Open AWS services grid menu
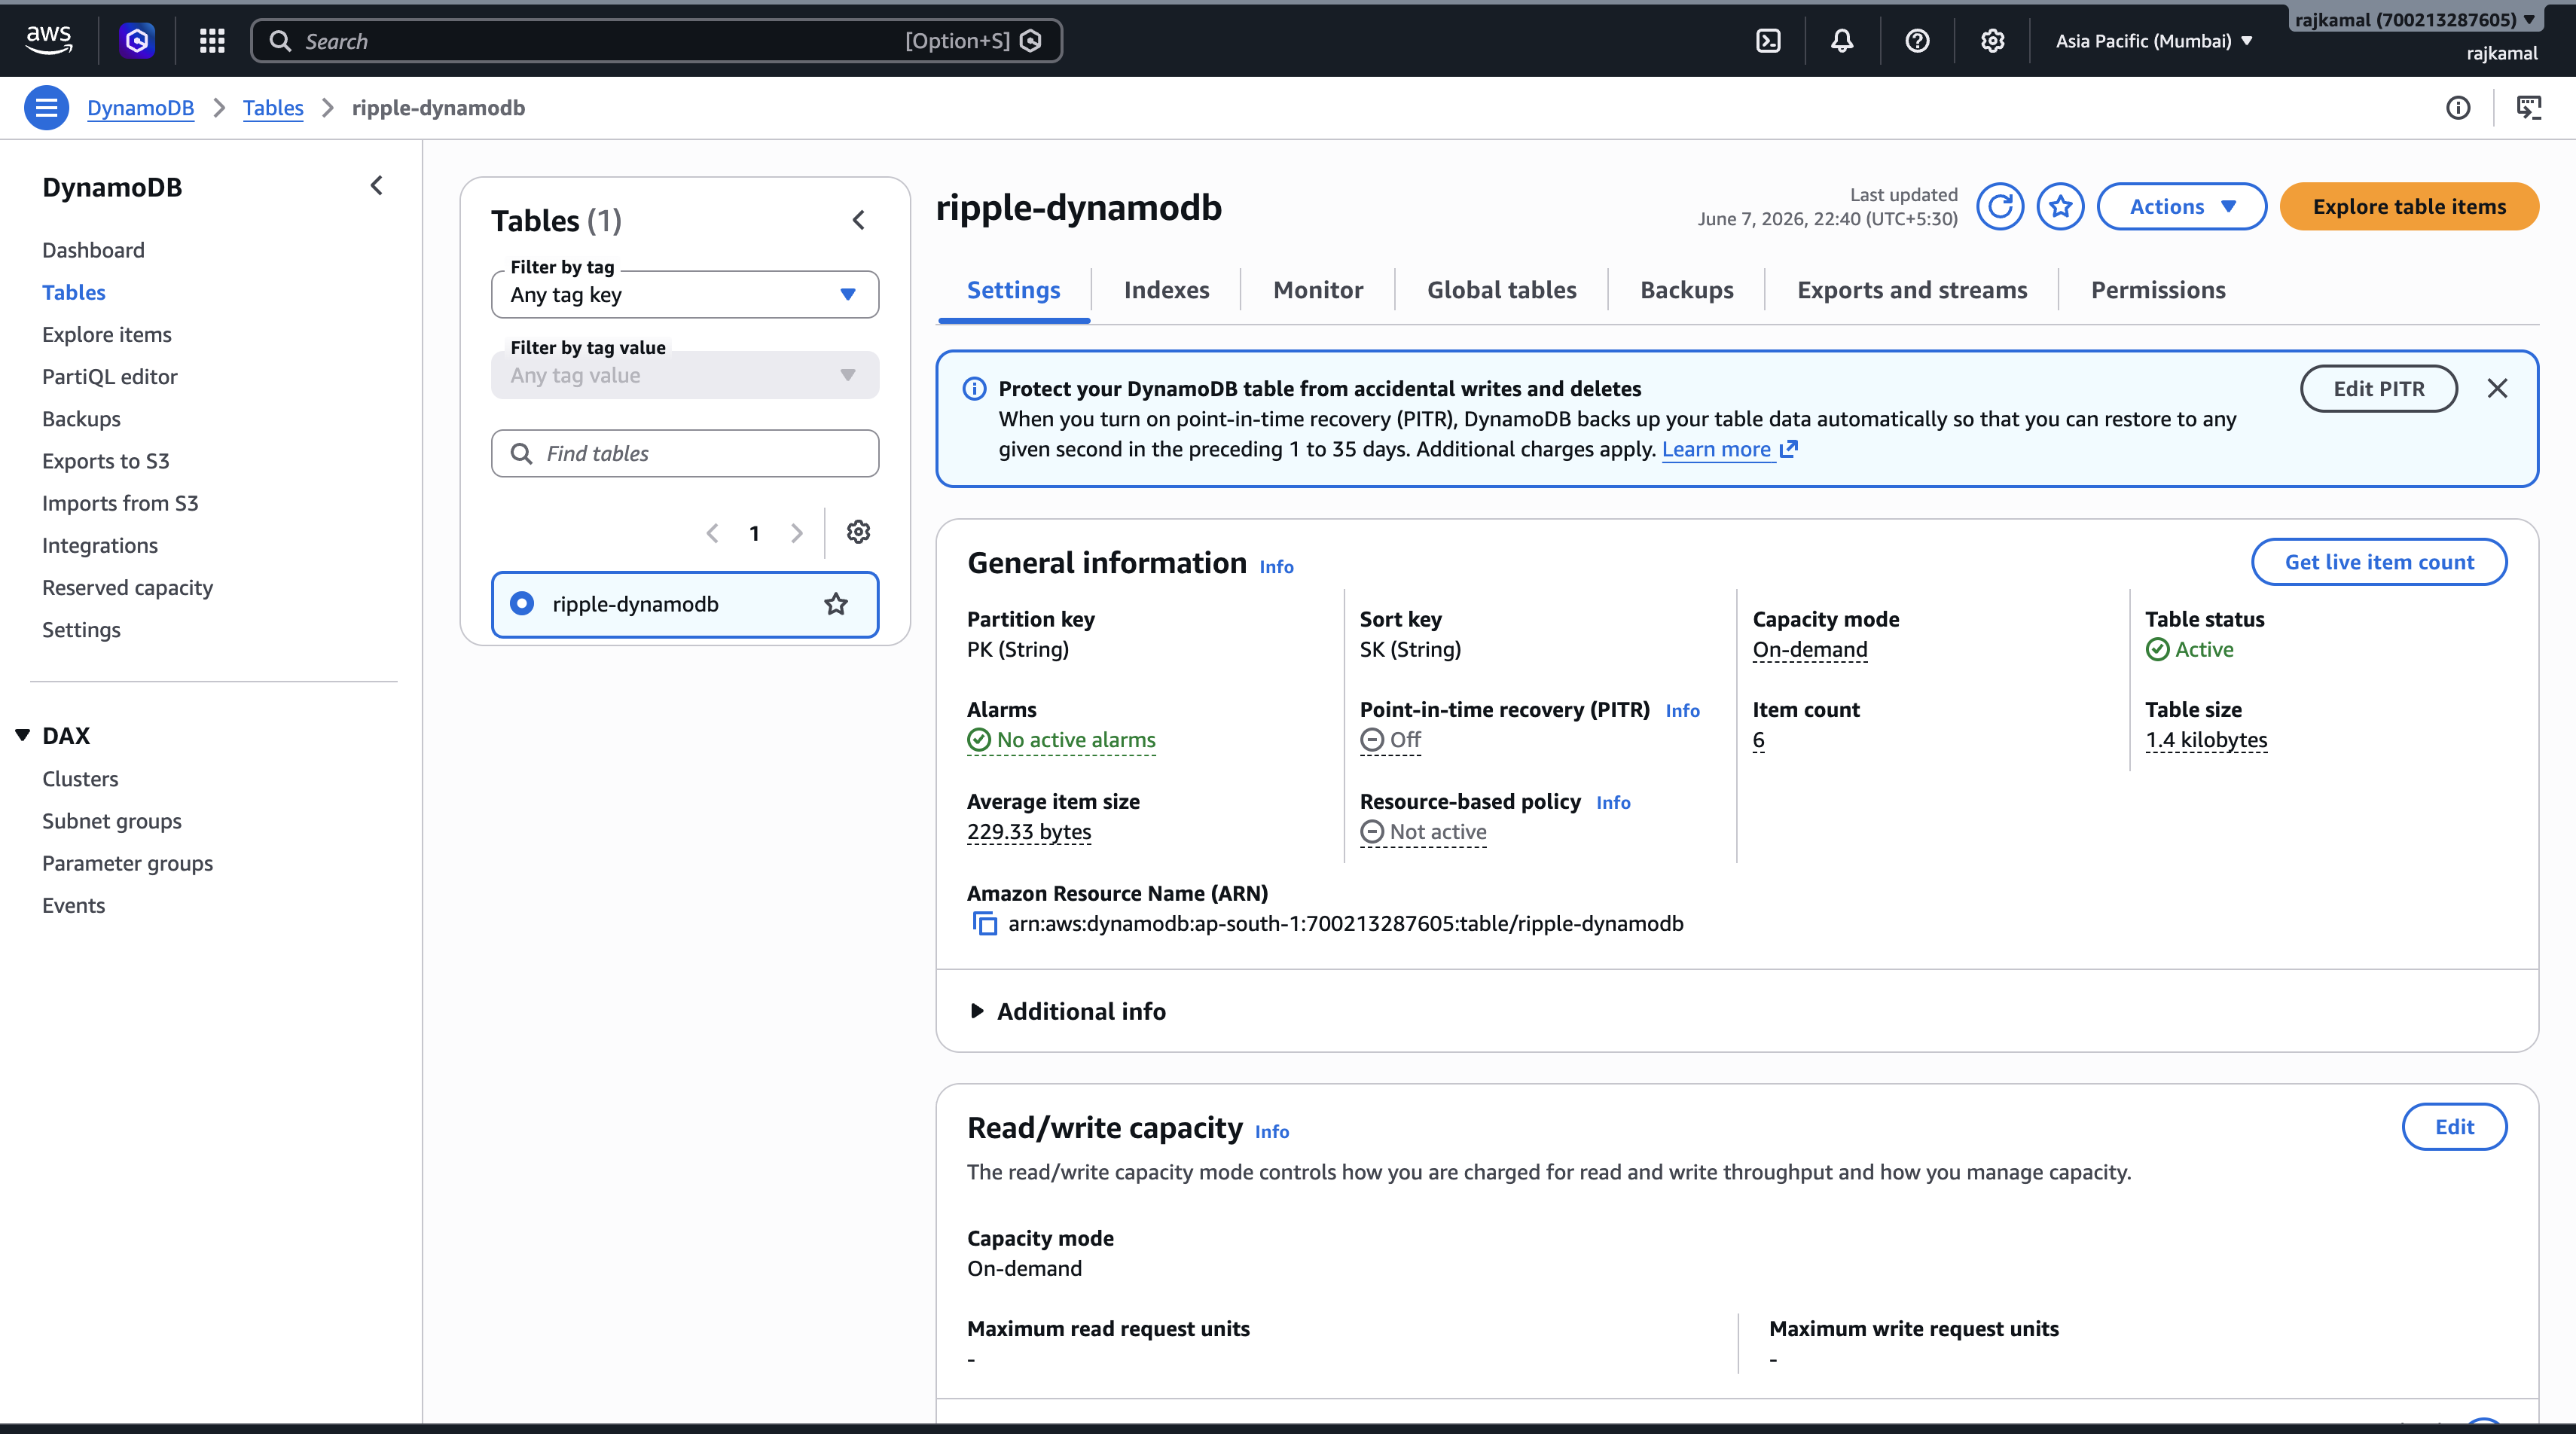The height and width of the screenshot is (1434, 2576). (x=212, y=41)
